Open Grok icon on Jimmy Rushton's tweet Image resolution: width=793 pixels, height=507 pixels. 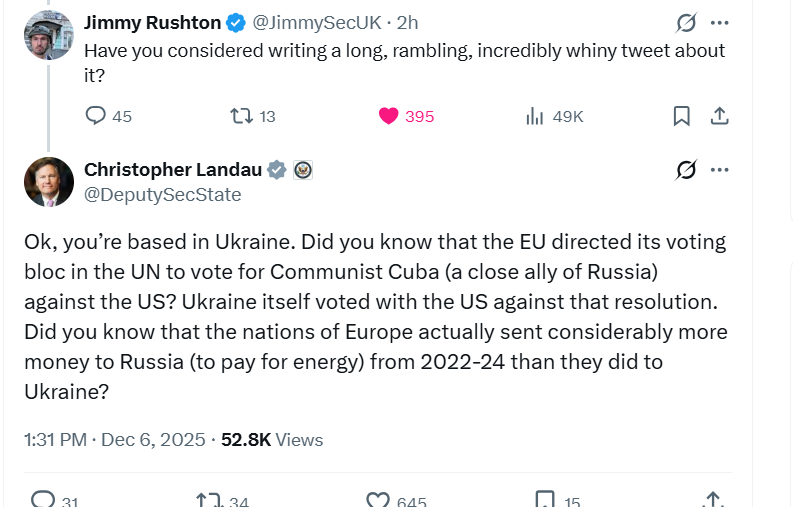[x=686, y=22]
